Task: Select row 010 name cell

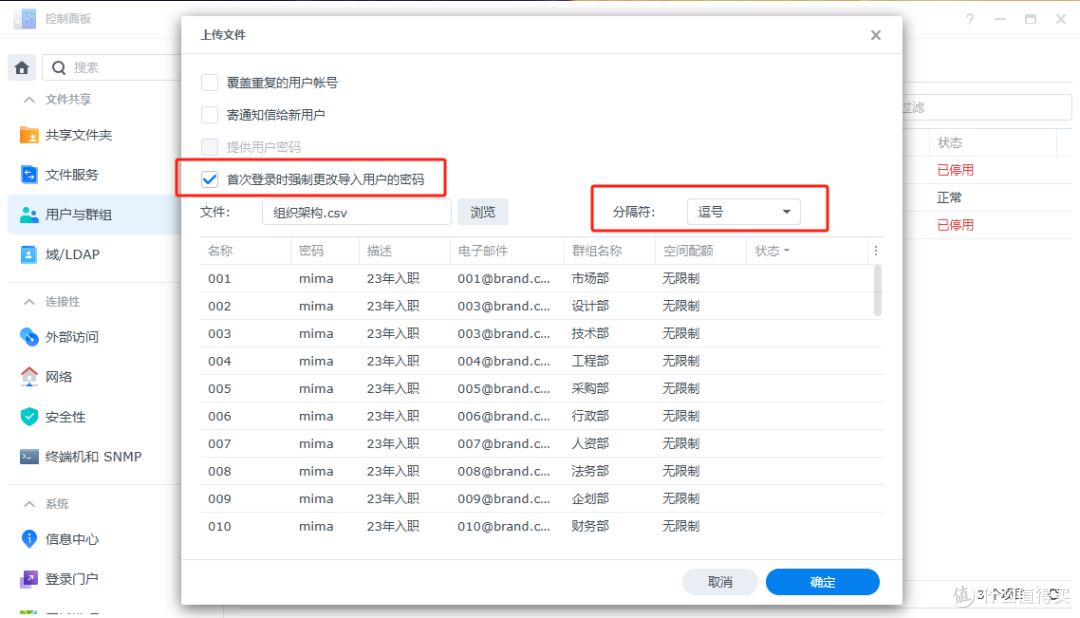Action: pyautogui.click(x=220, y=526)
